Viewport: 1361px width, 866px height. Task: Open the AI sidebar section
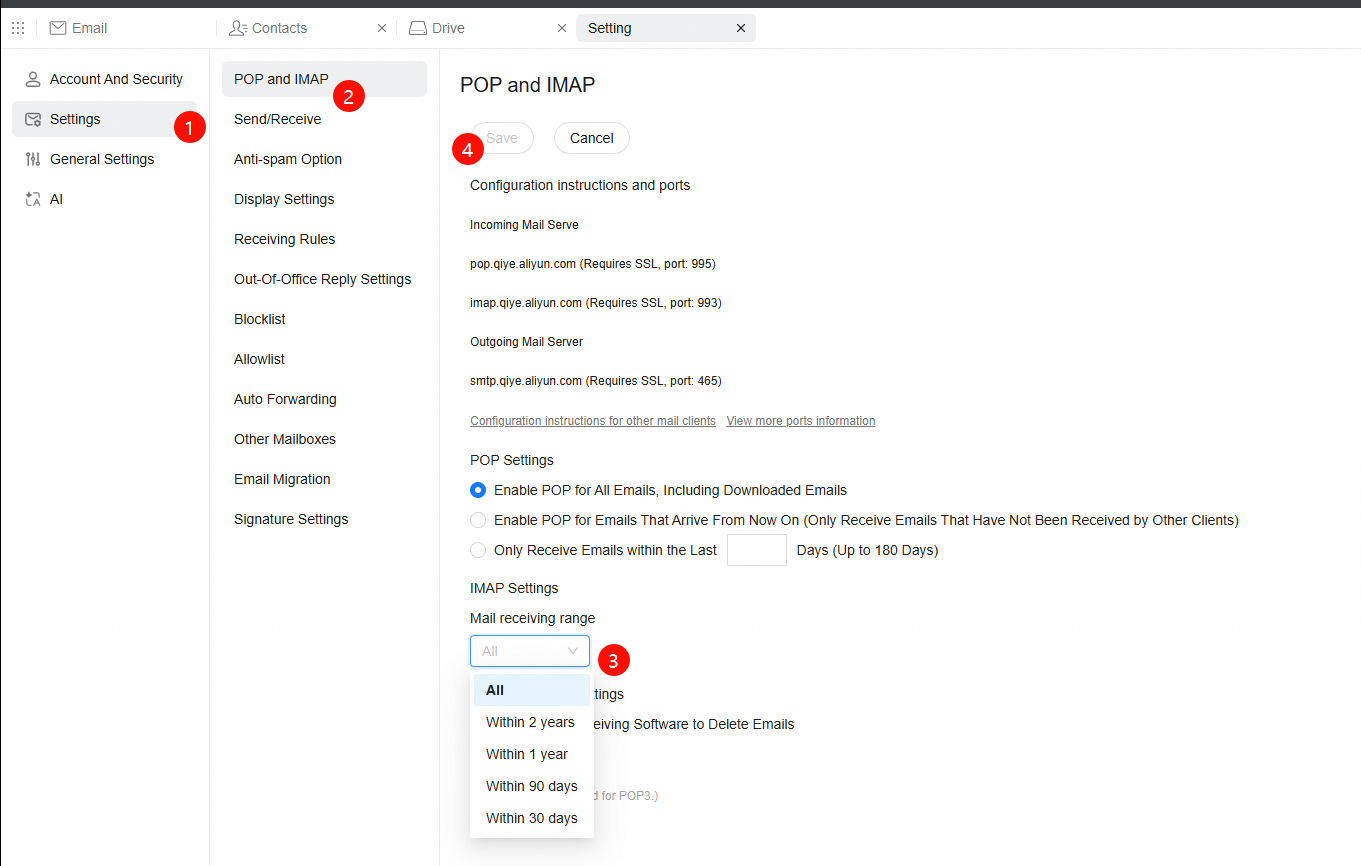click(x=104, y=199)
